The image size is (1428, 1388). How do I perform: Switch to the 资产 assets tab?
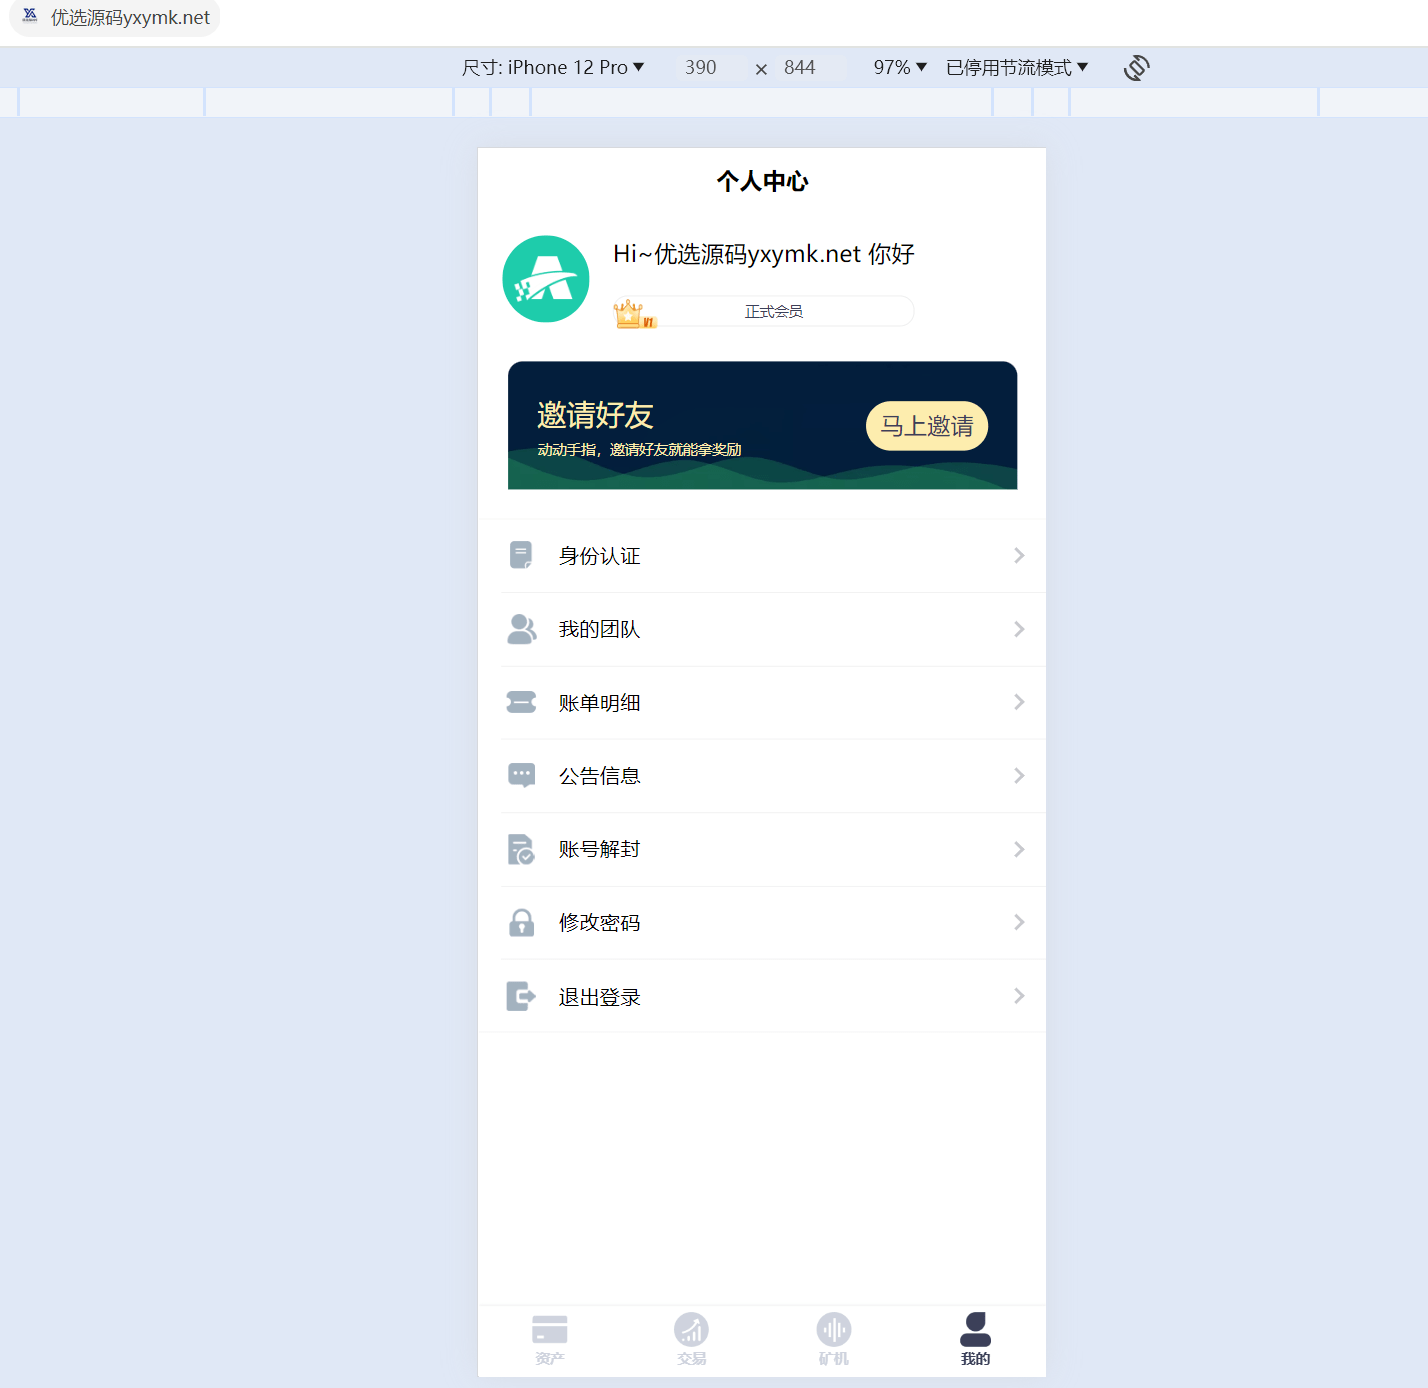(x=549, y=1340)
